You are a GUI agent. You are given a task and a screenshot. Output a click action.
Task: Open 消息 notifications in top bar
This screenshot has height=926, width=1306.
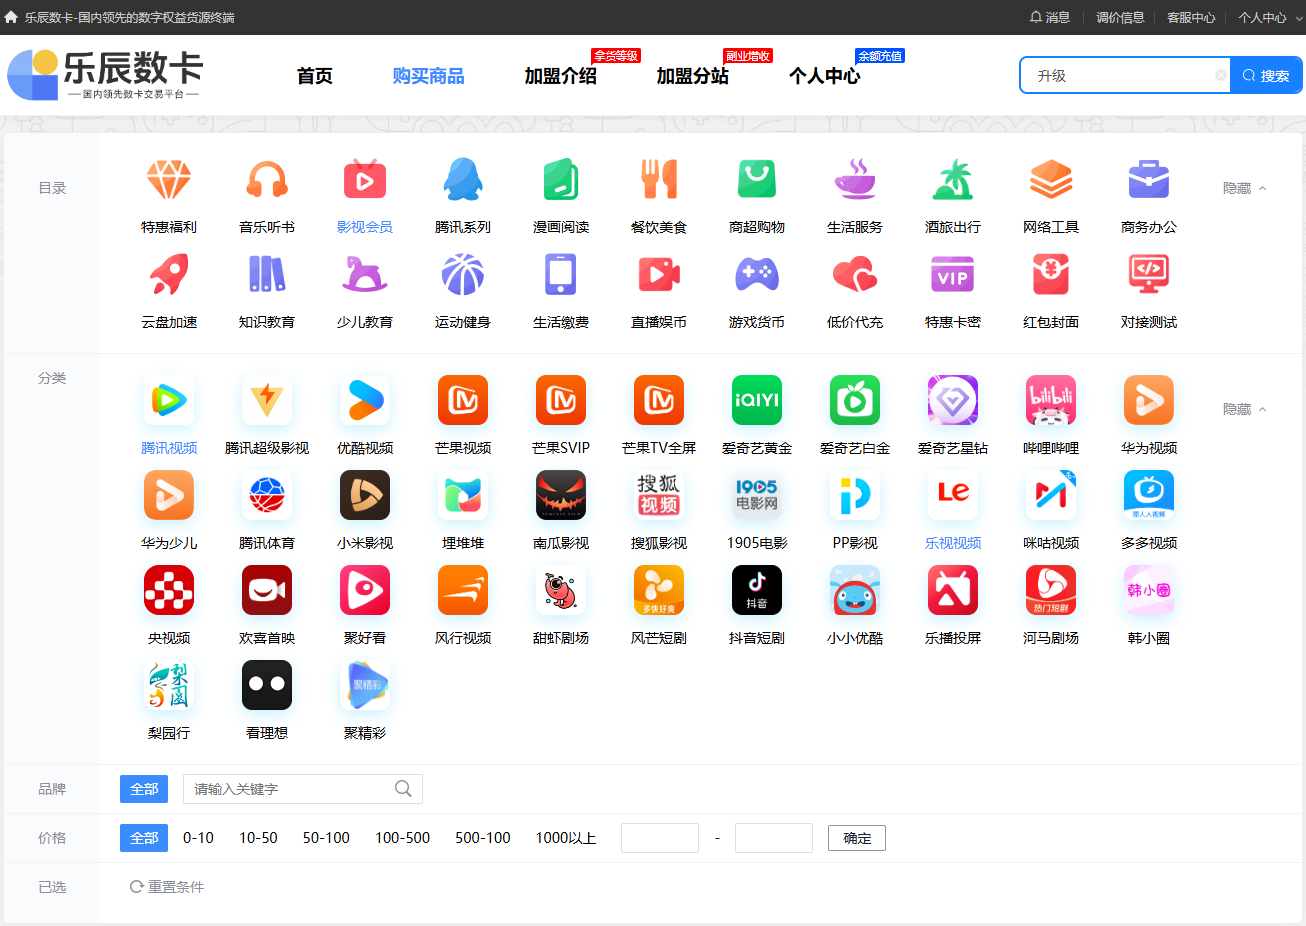(1050, 17)
